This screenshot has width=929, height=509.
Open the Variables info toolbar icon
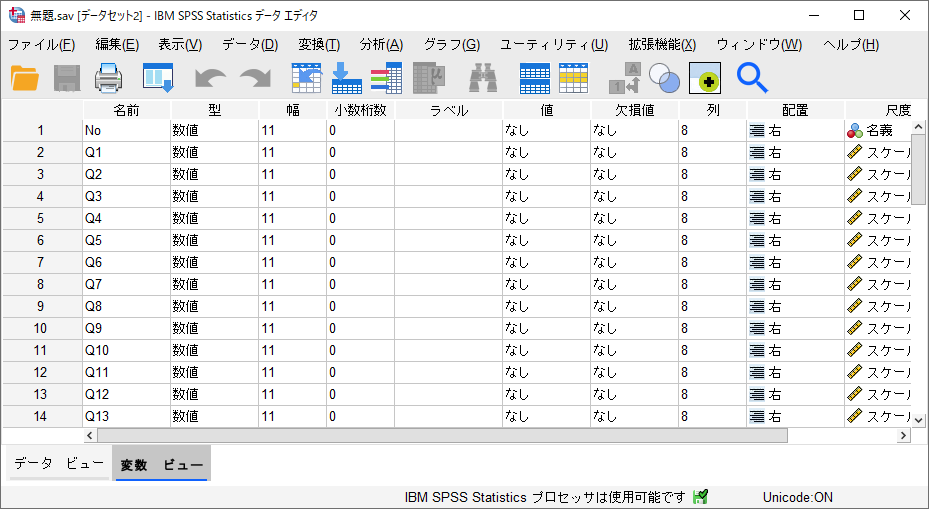pos(386,78)
